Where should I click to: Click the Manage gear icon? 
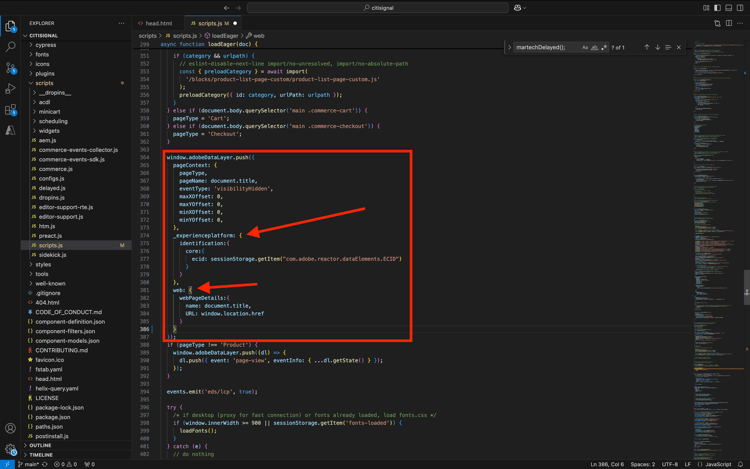tap(11, 449)
